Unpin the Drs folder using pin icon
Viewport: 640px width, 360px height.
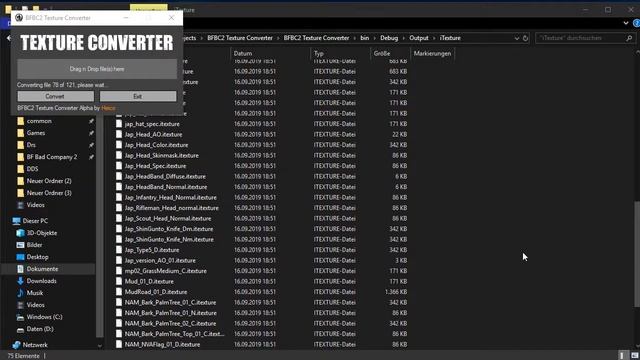[x=91, y=145]
